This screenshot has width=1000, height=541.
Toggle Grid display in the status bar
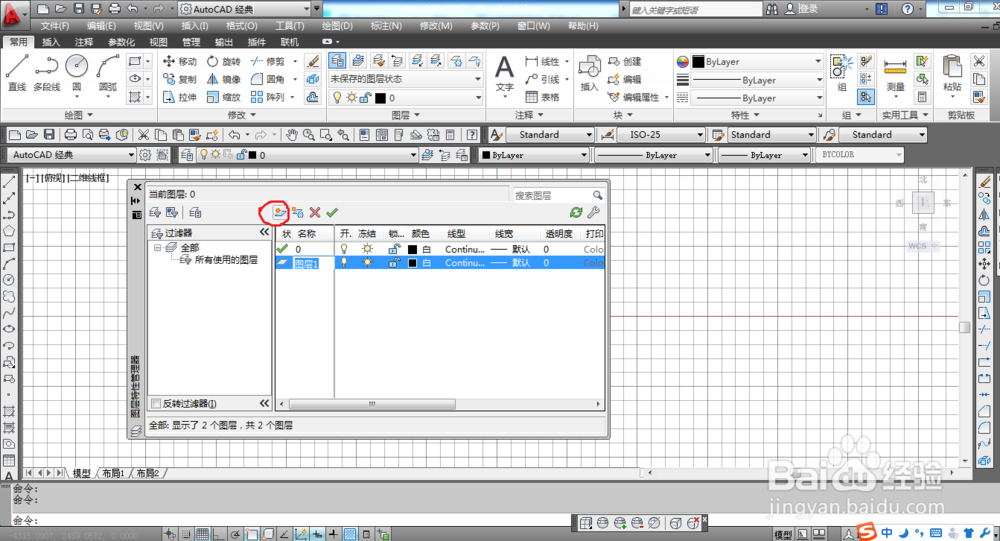(202, 535)
